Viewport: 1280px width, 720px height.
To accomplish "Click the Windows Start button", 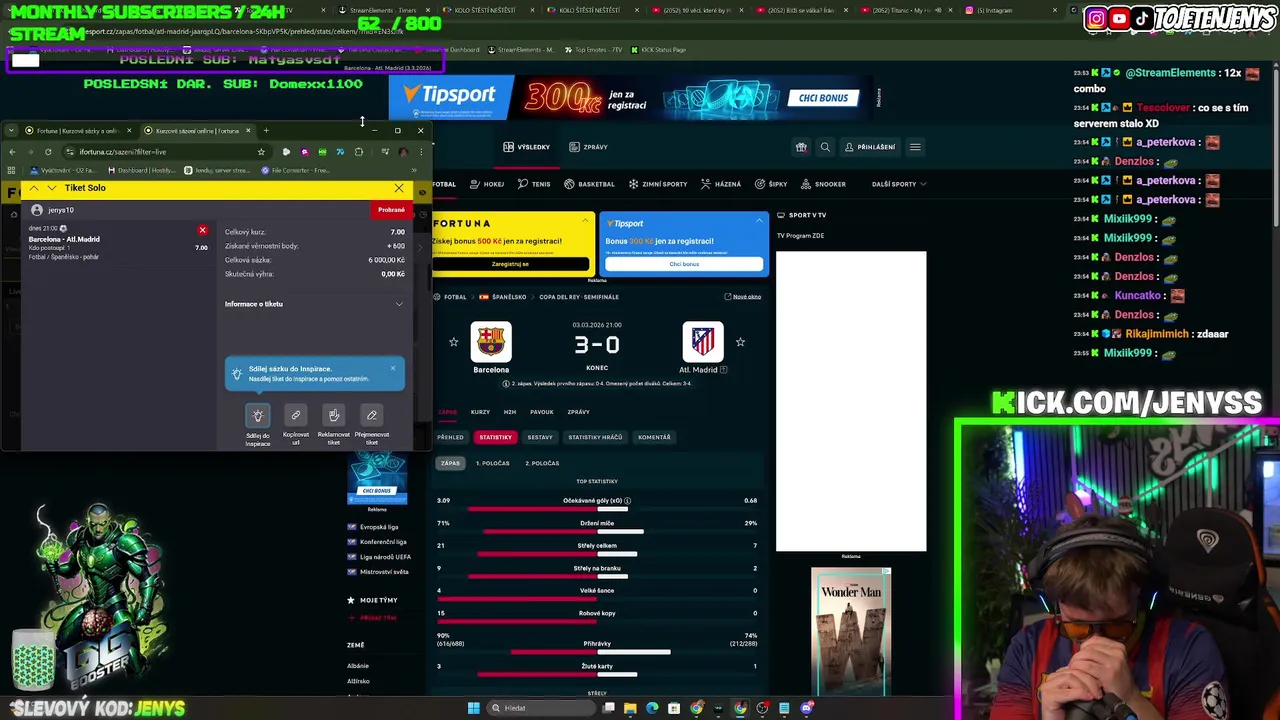I will pos(473,708).
